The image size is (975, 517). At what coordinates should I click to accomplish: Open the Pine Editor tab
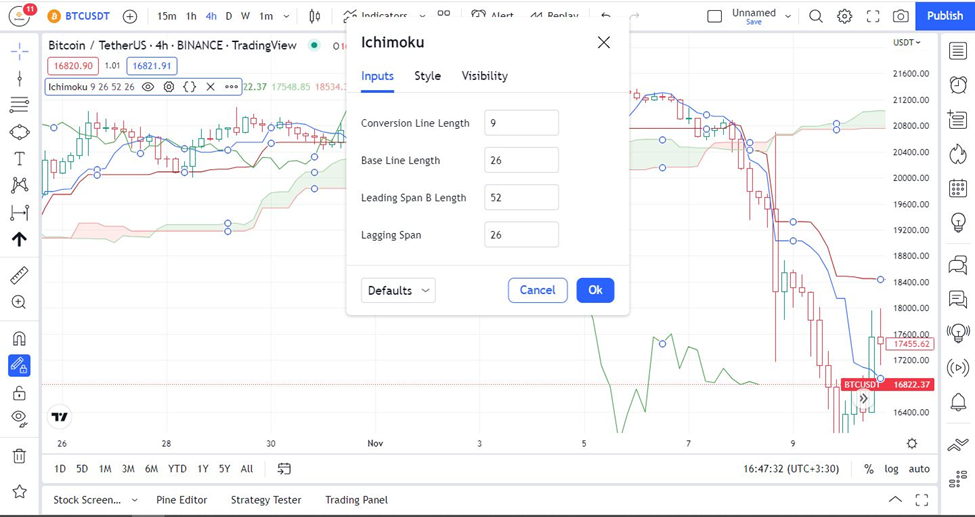coord(182,500)
